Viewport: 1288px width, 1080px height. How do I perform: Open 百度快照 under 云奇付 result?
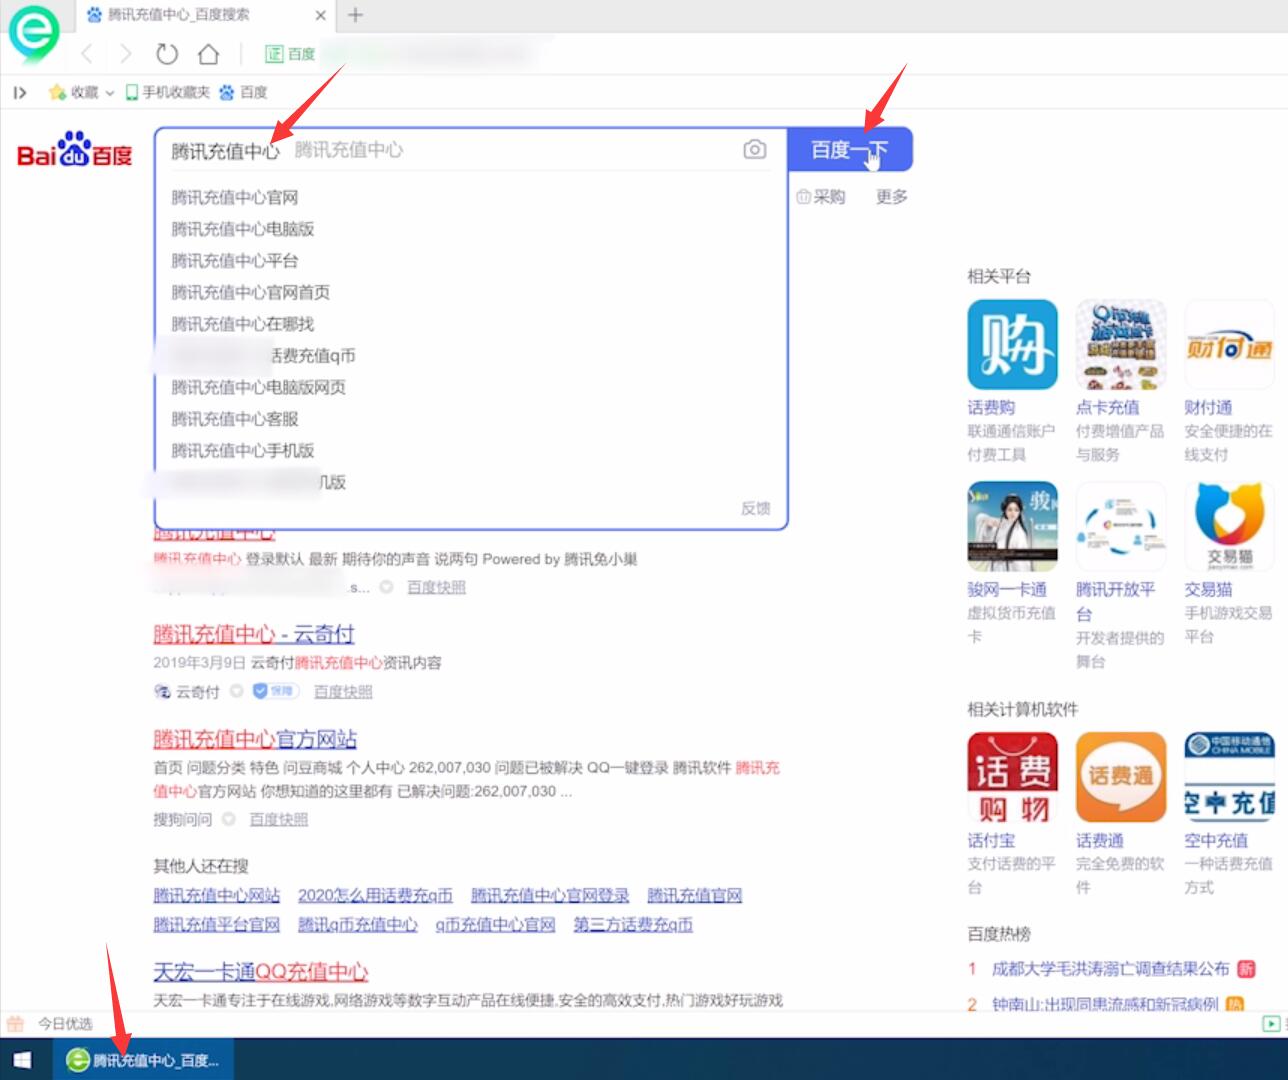343,691
